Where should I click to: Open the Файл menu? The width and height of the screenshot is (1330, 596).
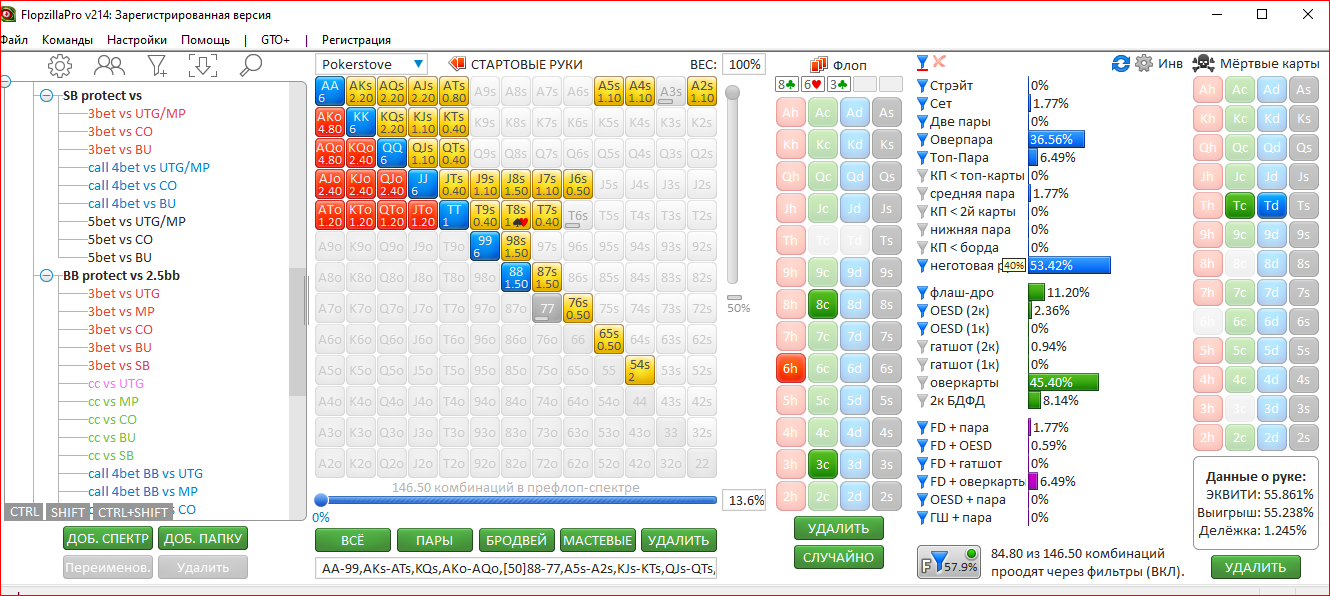pos(14,40)
